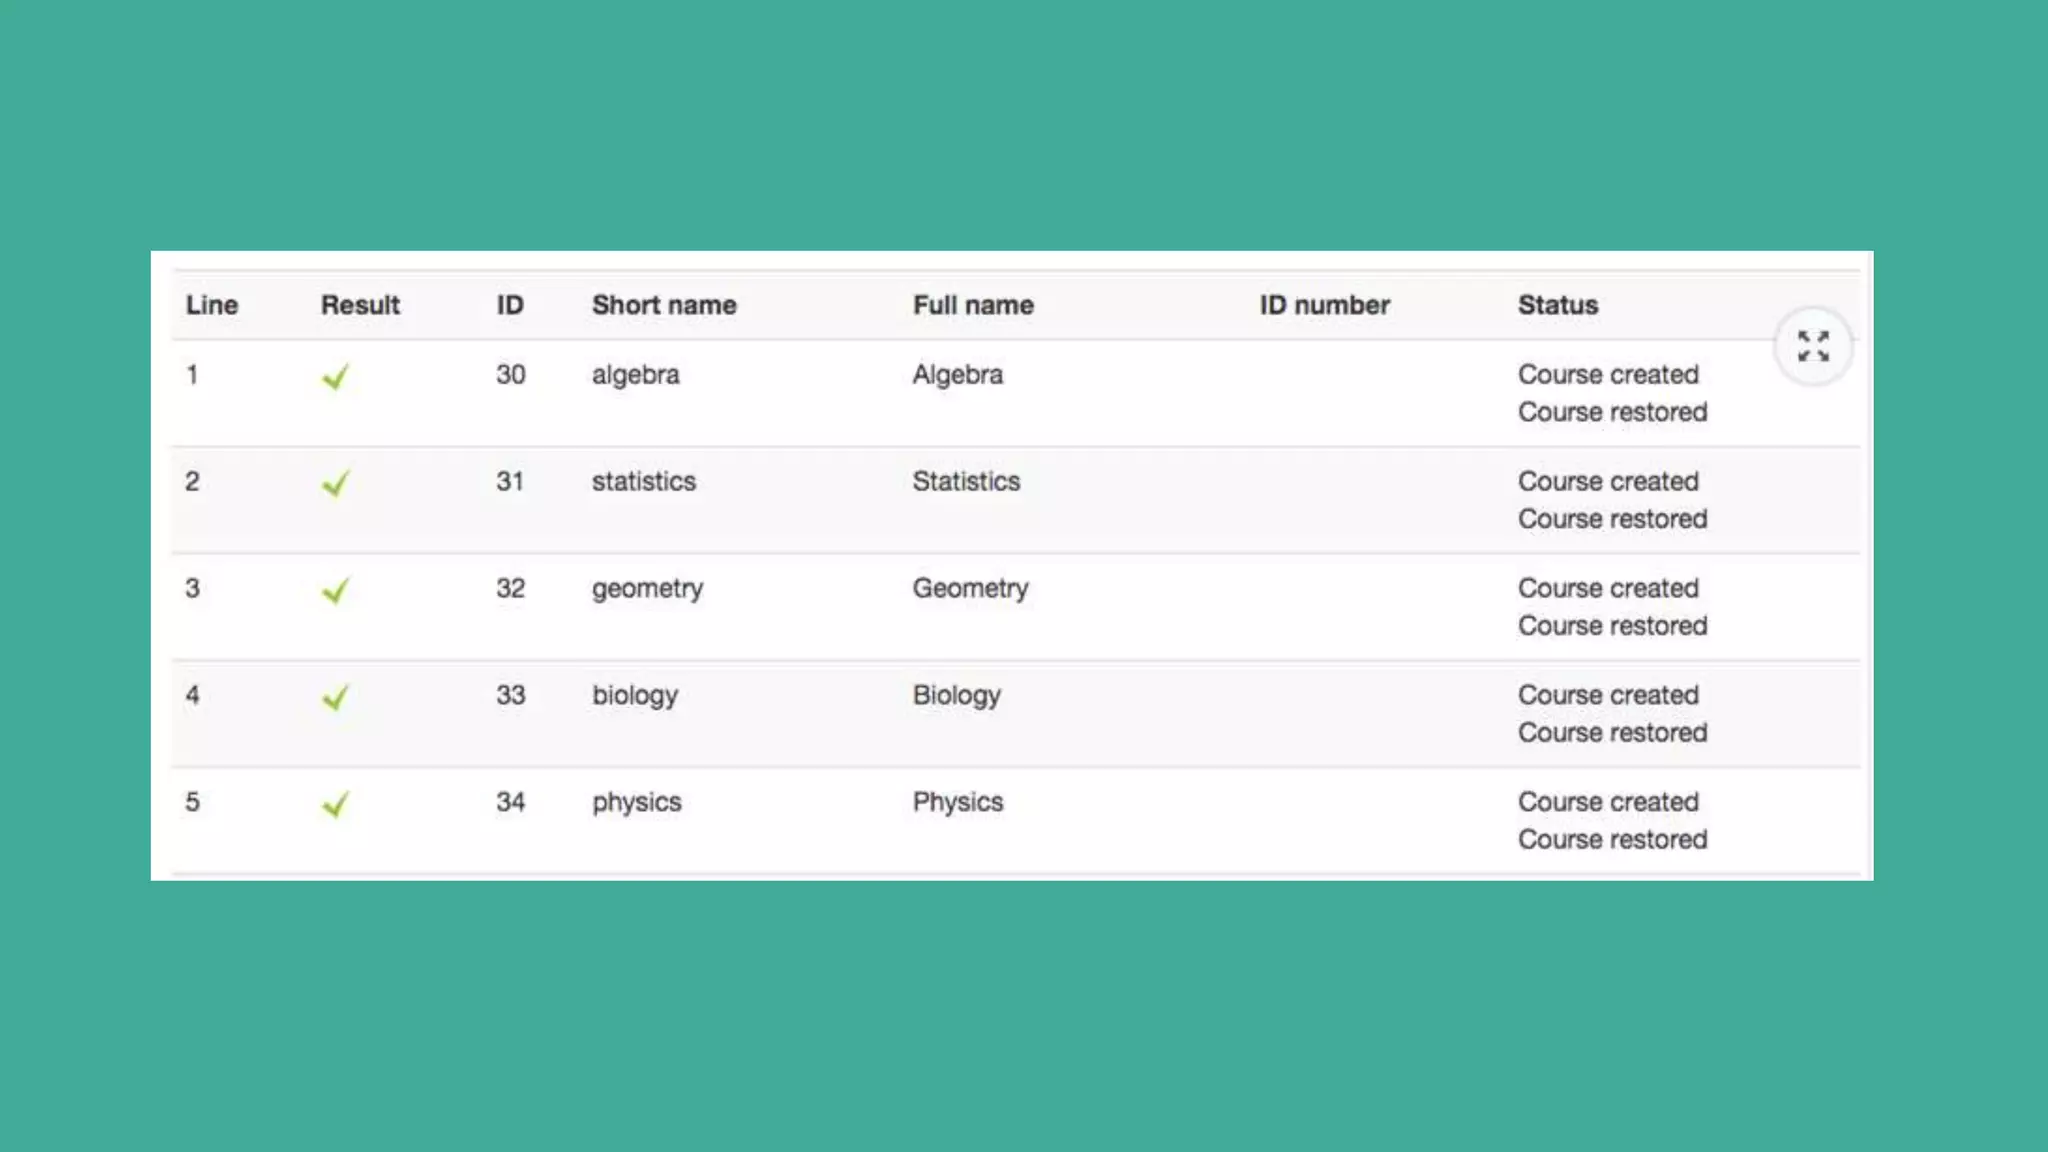Select the algebra short name cell
2048x1152 pixels.
[635, 375]
